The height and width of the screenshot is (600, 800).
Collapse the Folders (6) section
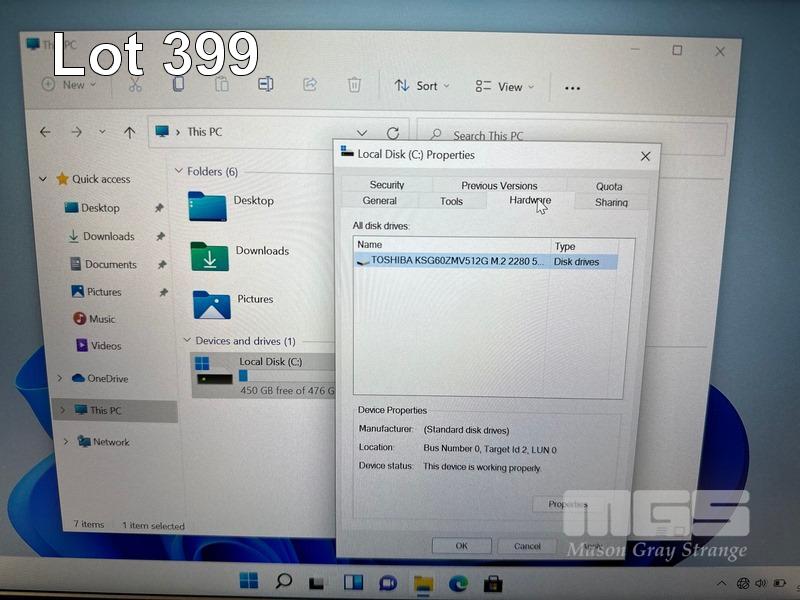(179, 172)
